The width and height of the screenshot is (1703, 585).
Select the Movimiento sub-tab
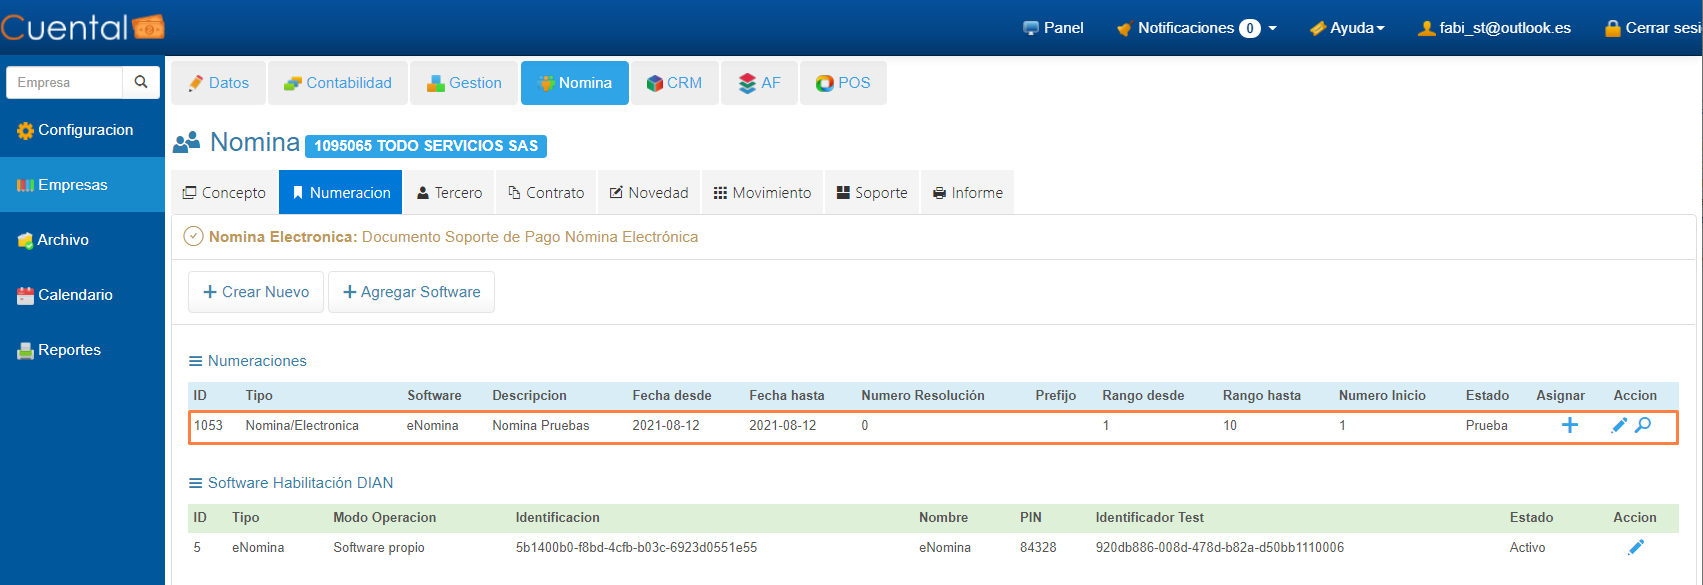coord(762,192)
